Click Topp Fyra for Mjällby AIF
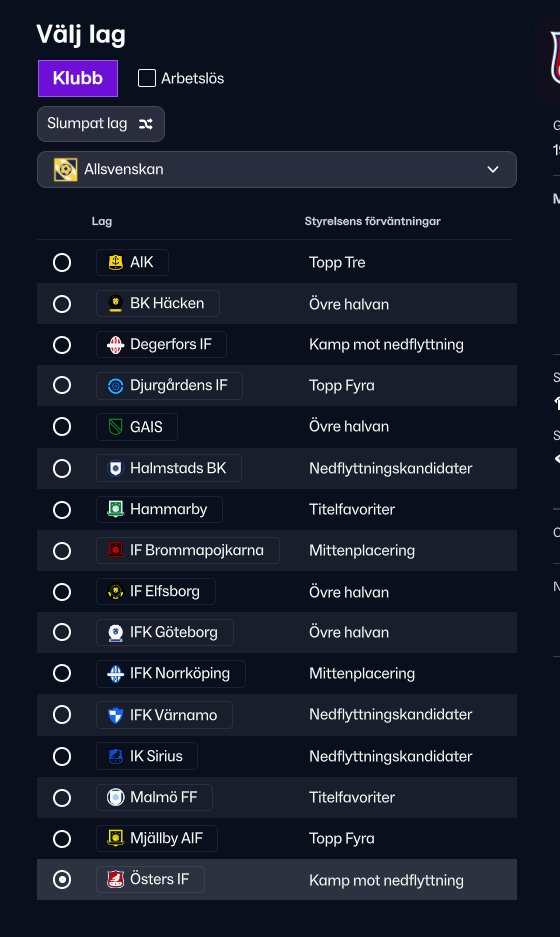Image resolution: width=560 pixels, height=937 pixels. click(342, 839)
